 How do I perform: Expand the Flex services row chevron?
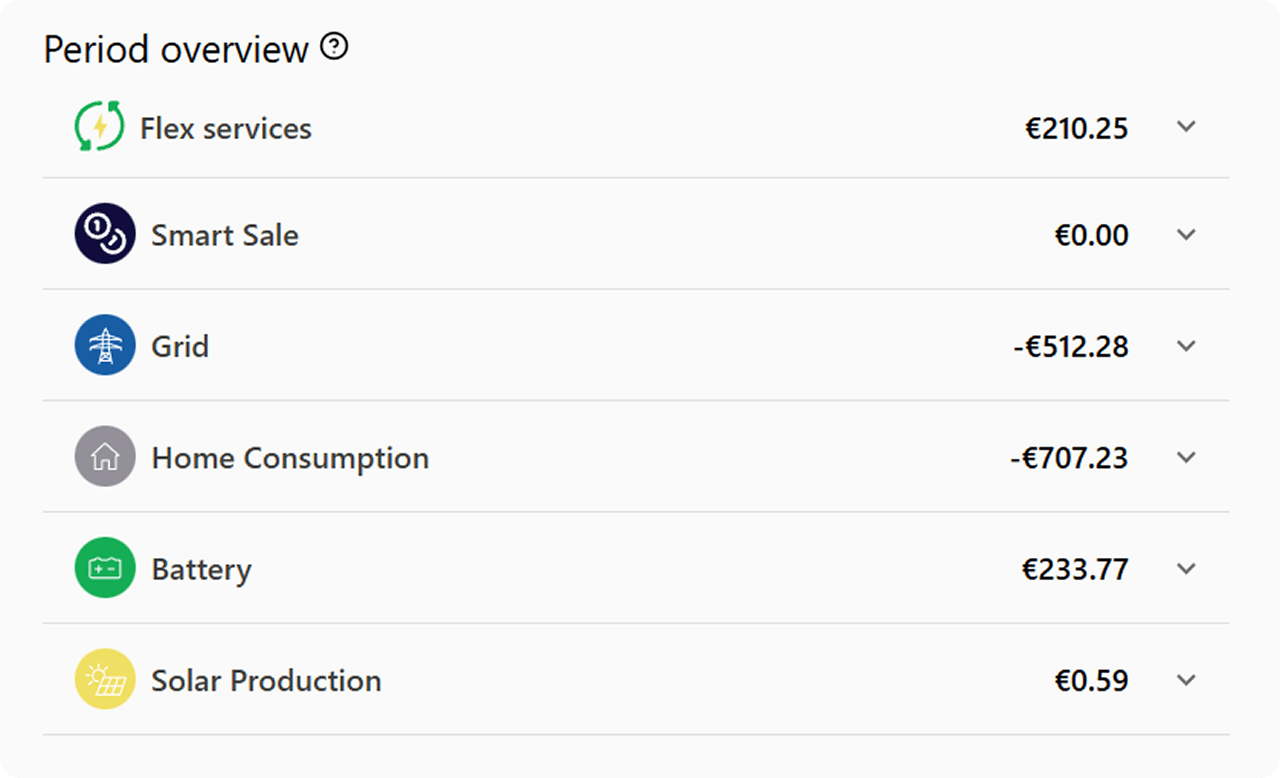[1186, 127]
